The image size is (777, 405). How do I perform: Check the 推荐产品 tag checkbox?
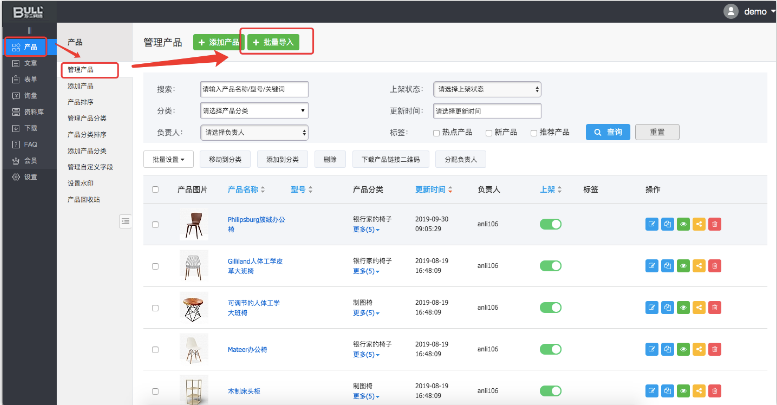coord(534,133)
